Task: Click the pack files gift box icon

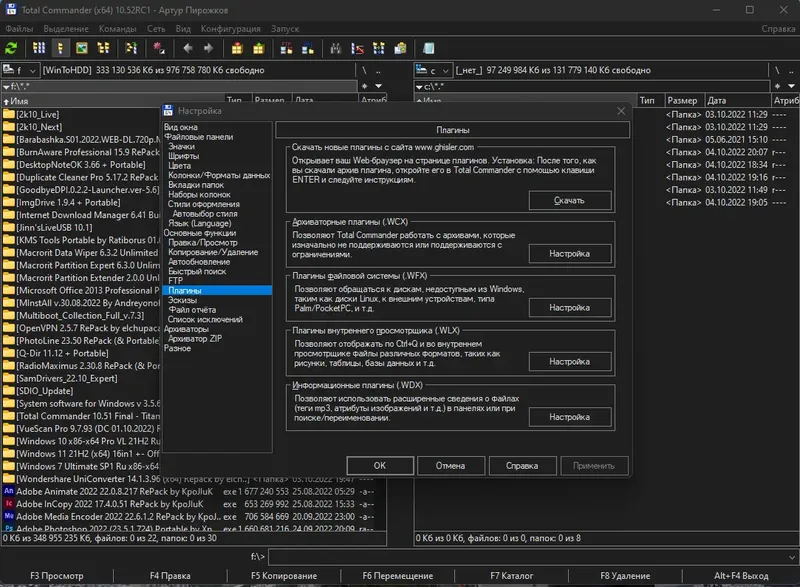Action: (x=236, y=47)
